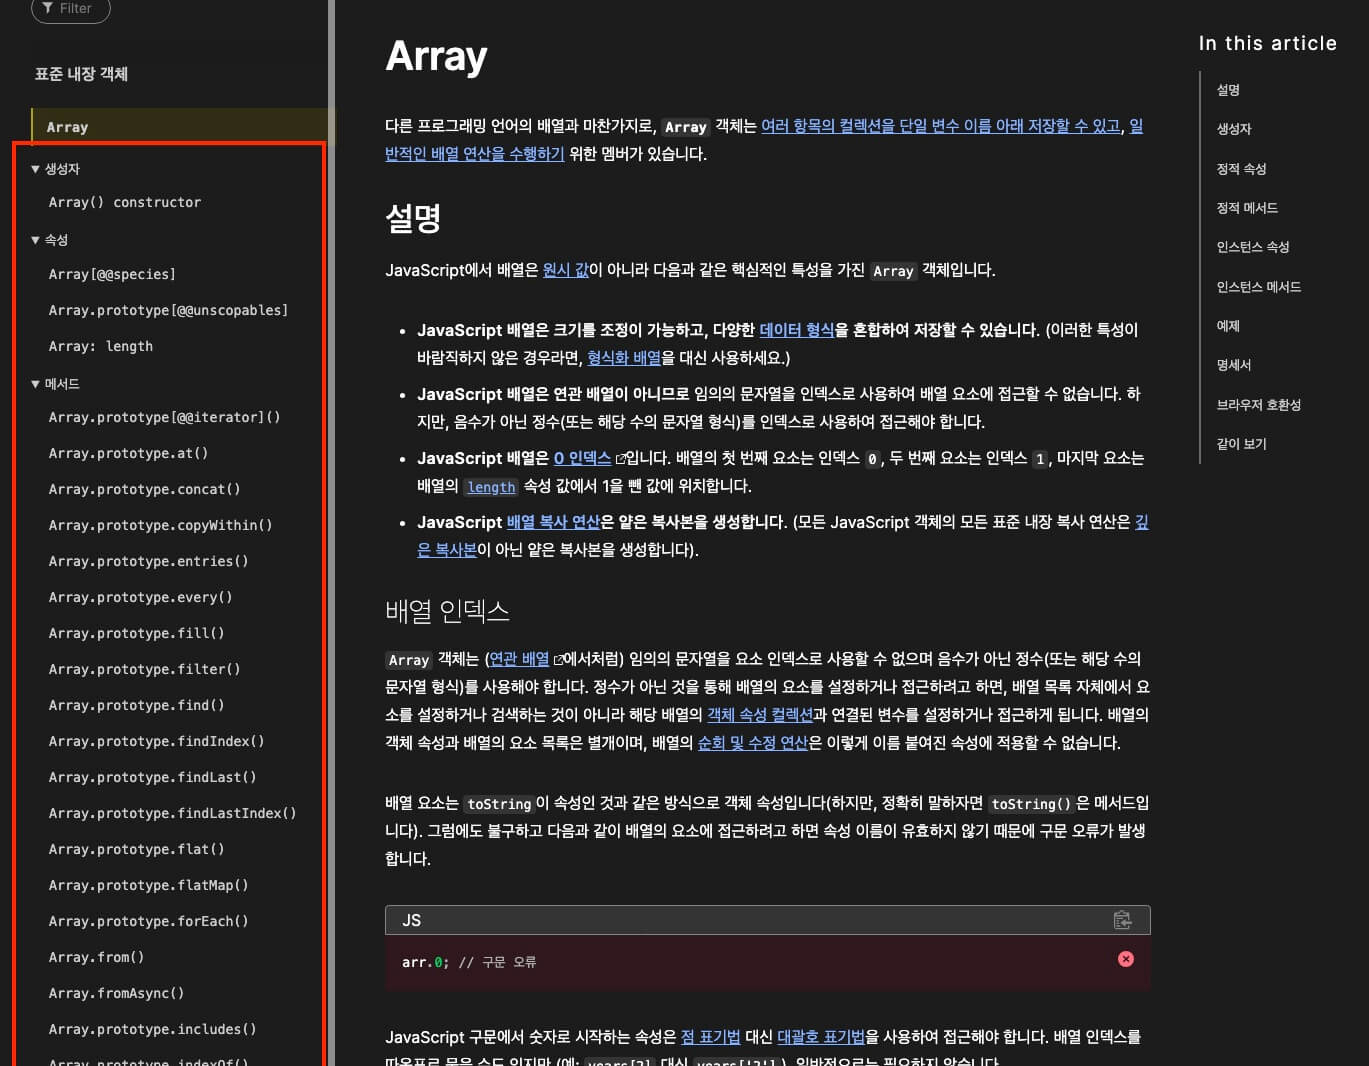This screenshot has height=1066, width=1369.
Task: Select Array.fromAsync() in sidebar list
Action: [x=116, y=993]
